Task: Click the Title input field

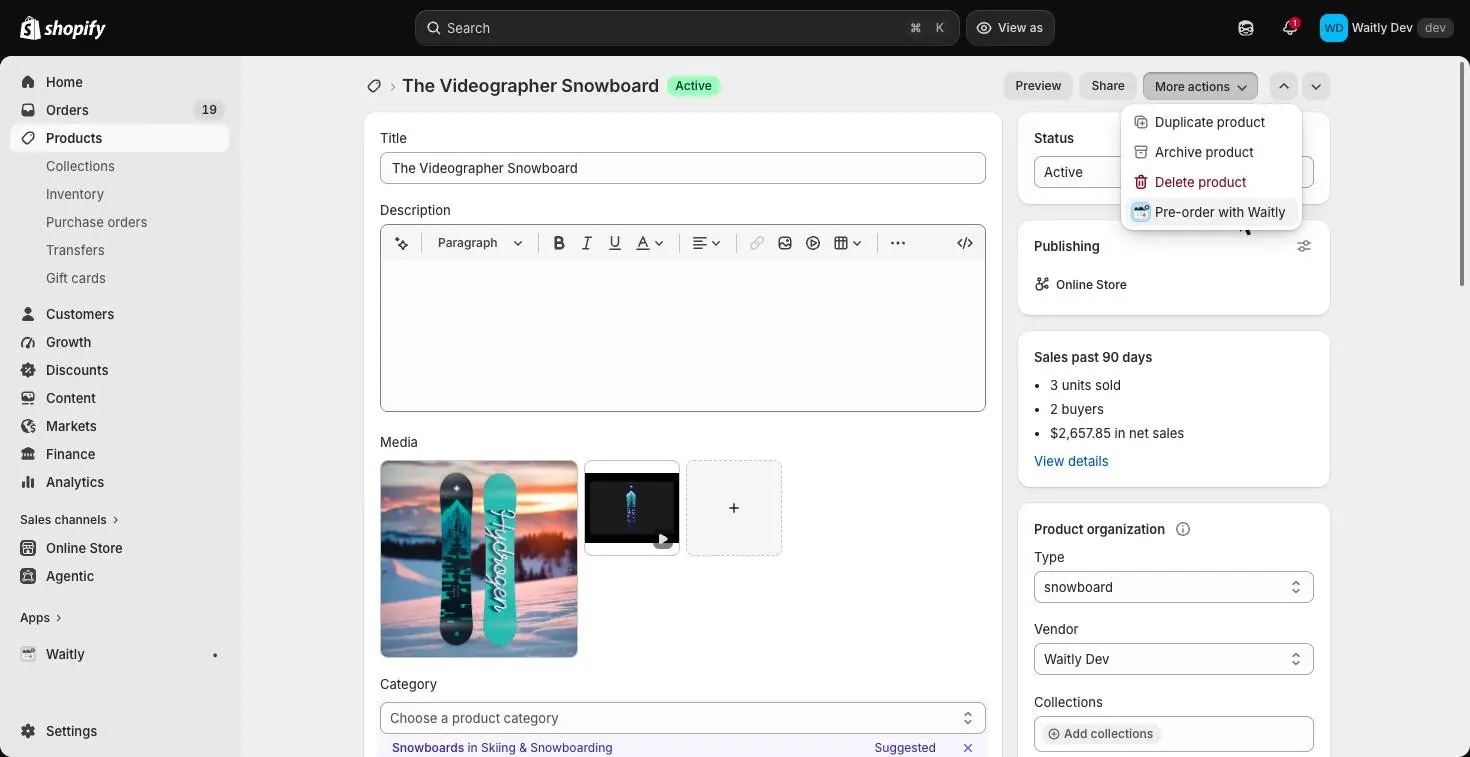Action: [x=682, y=168]
